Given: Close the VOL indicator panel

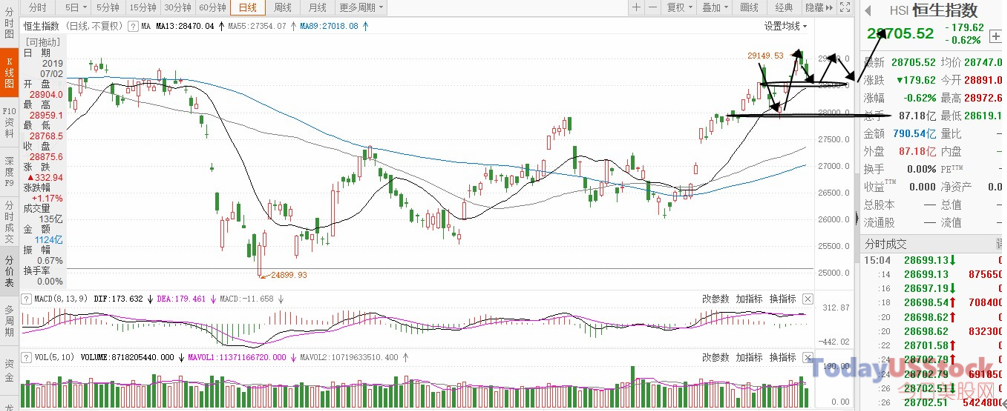Looking at the screenshot, I should click(807, 356).
